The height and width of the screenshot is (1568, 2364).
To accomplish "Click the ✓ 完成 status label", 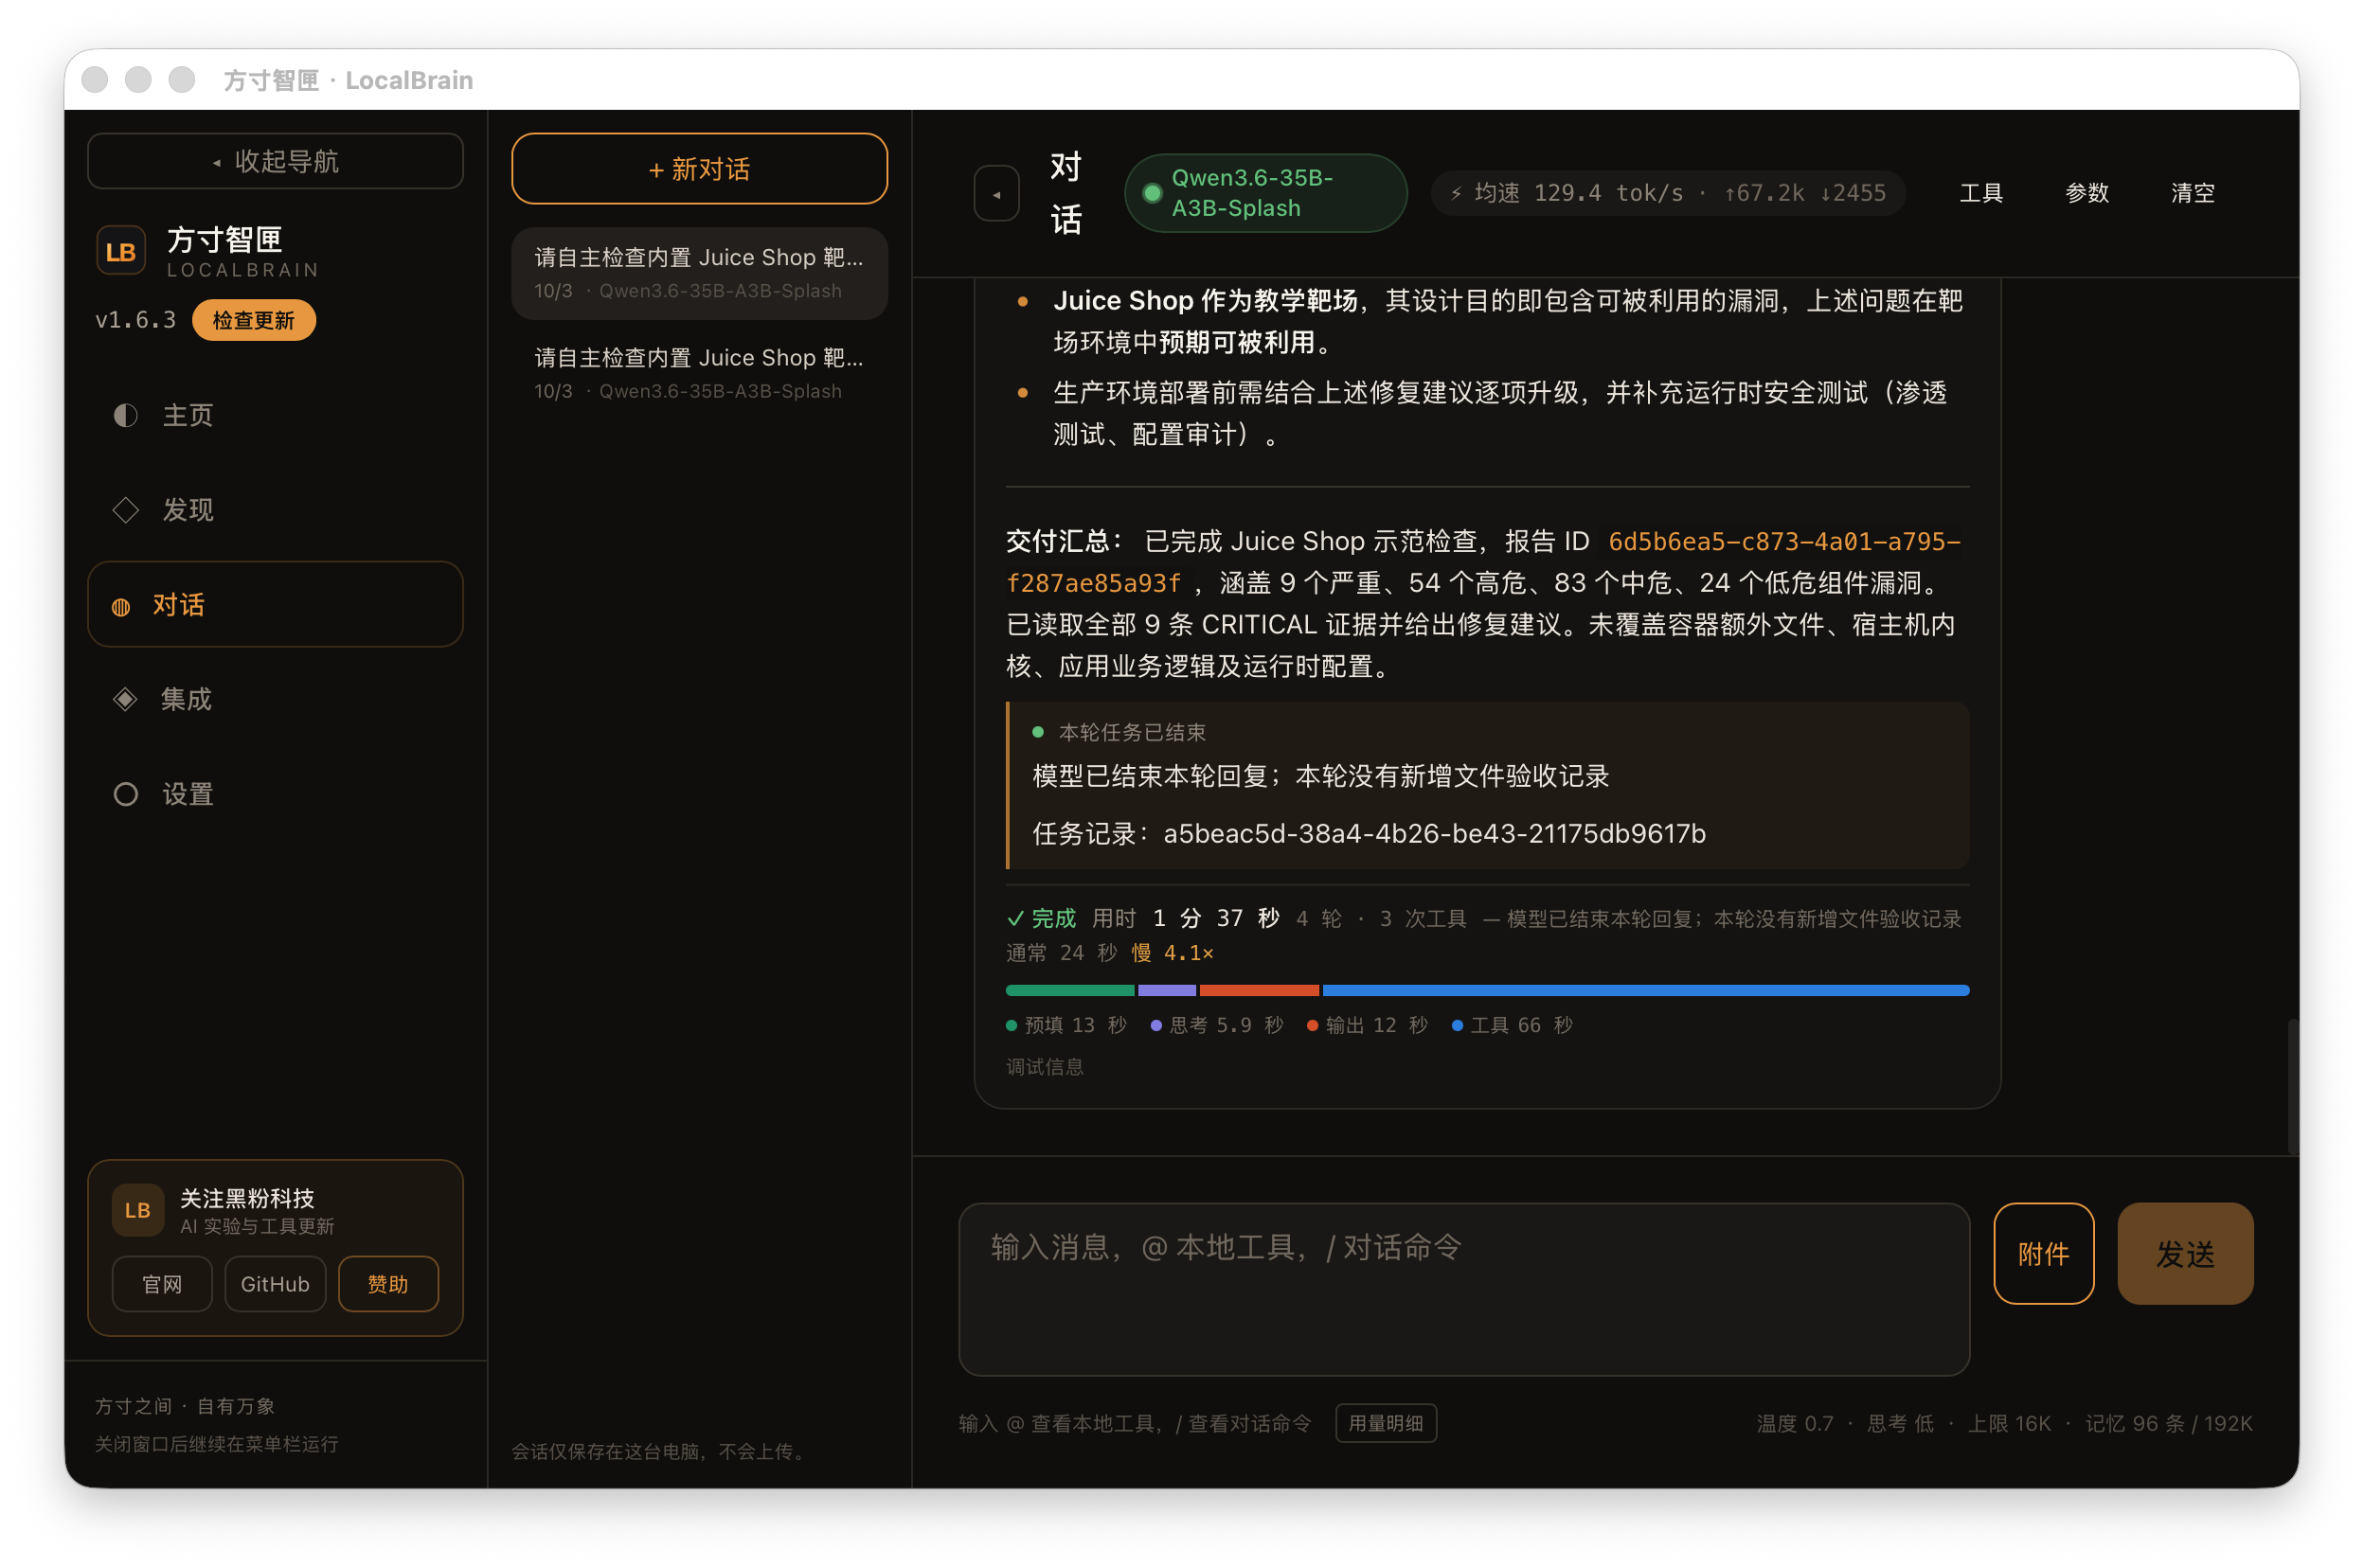I will click(x=1041, y=918).
